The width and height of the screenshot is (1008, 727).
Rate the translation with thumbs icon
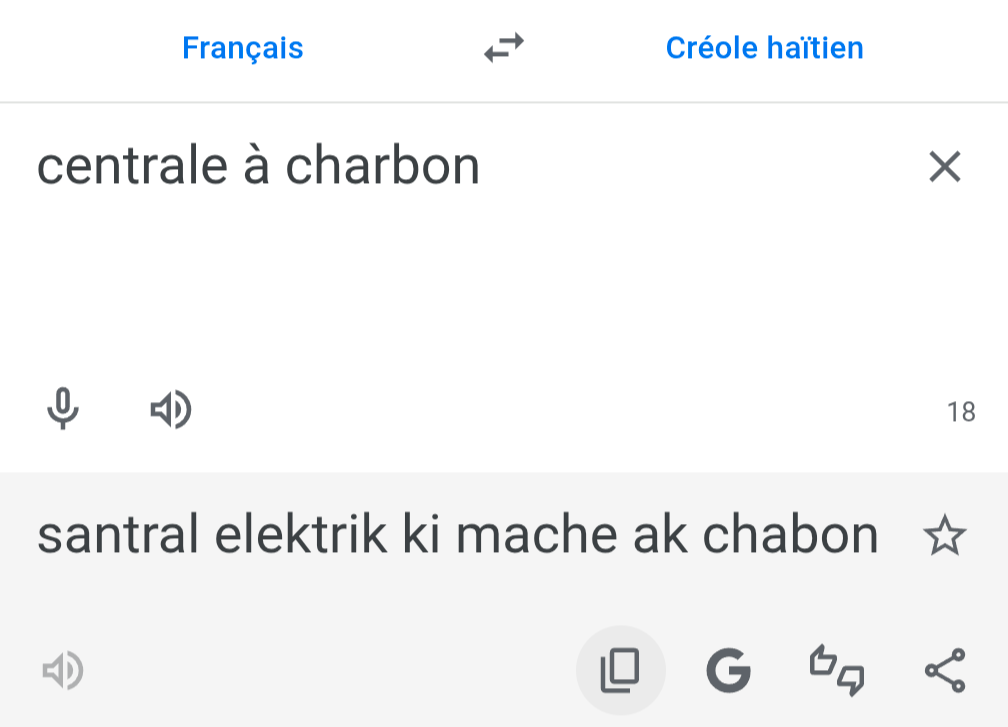coord(836,670)
